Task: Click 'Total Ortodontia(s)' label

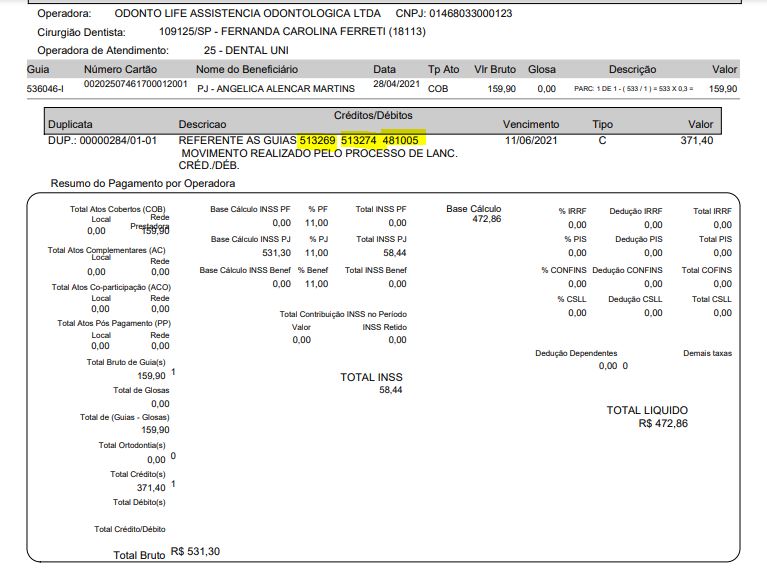Action: (x=132, y=445)
